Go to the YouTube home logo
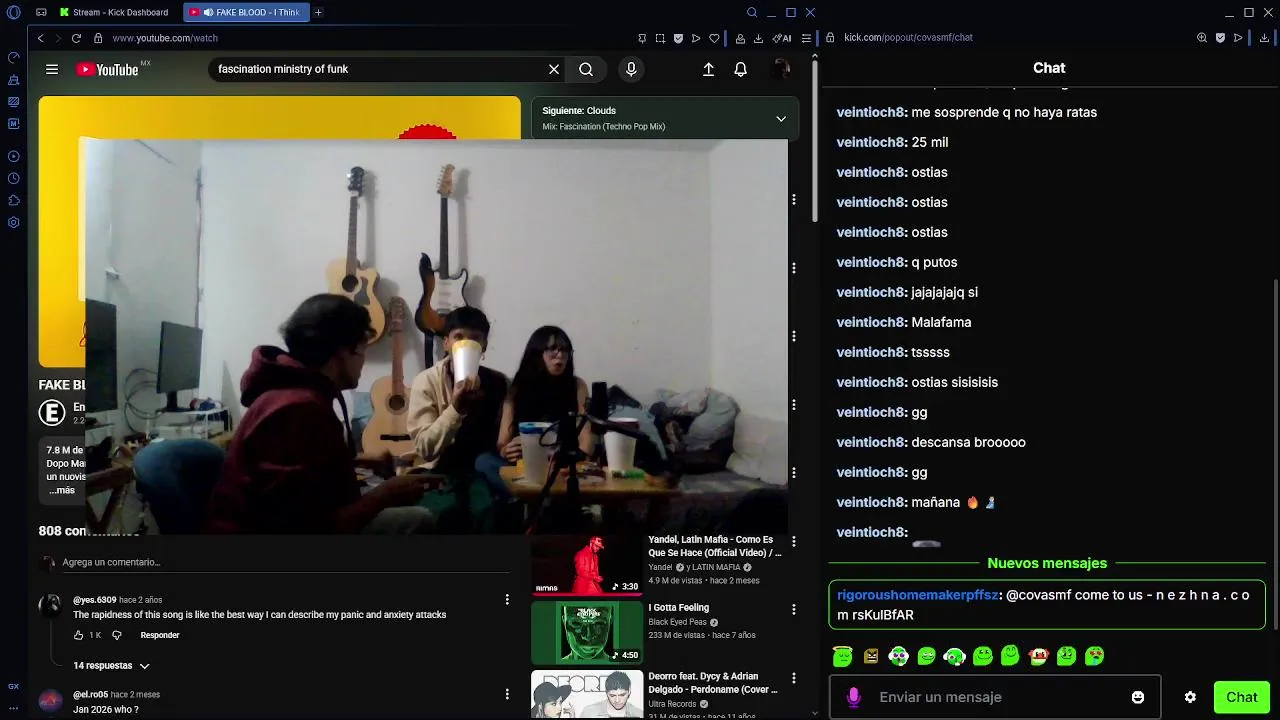Screen dimensions: 1280x720 click(108, 69)
